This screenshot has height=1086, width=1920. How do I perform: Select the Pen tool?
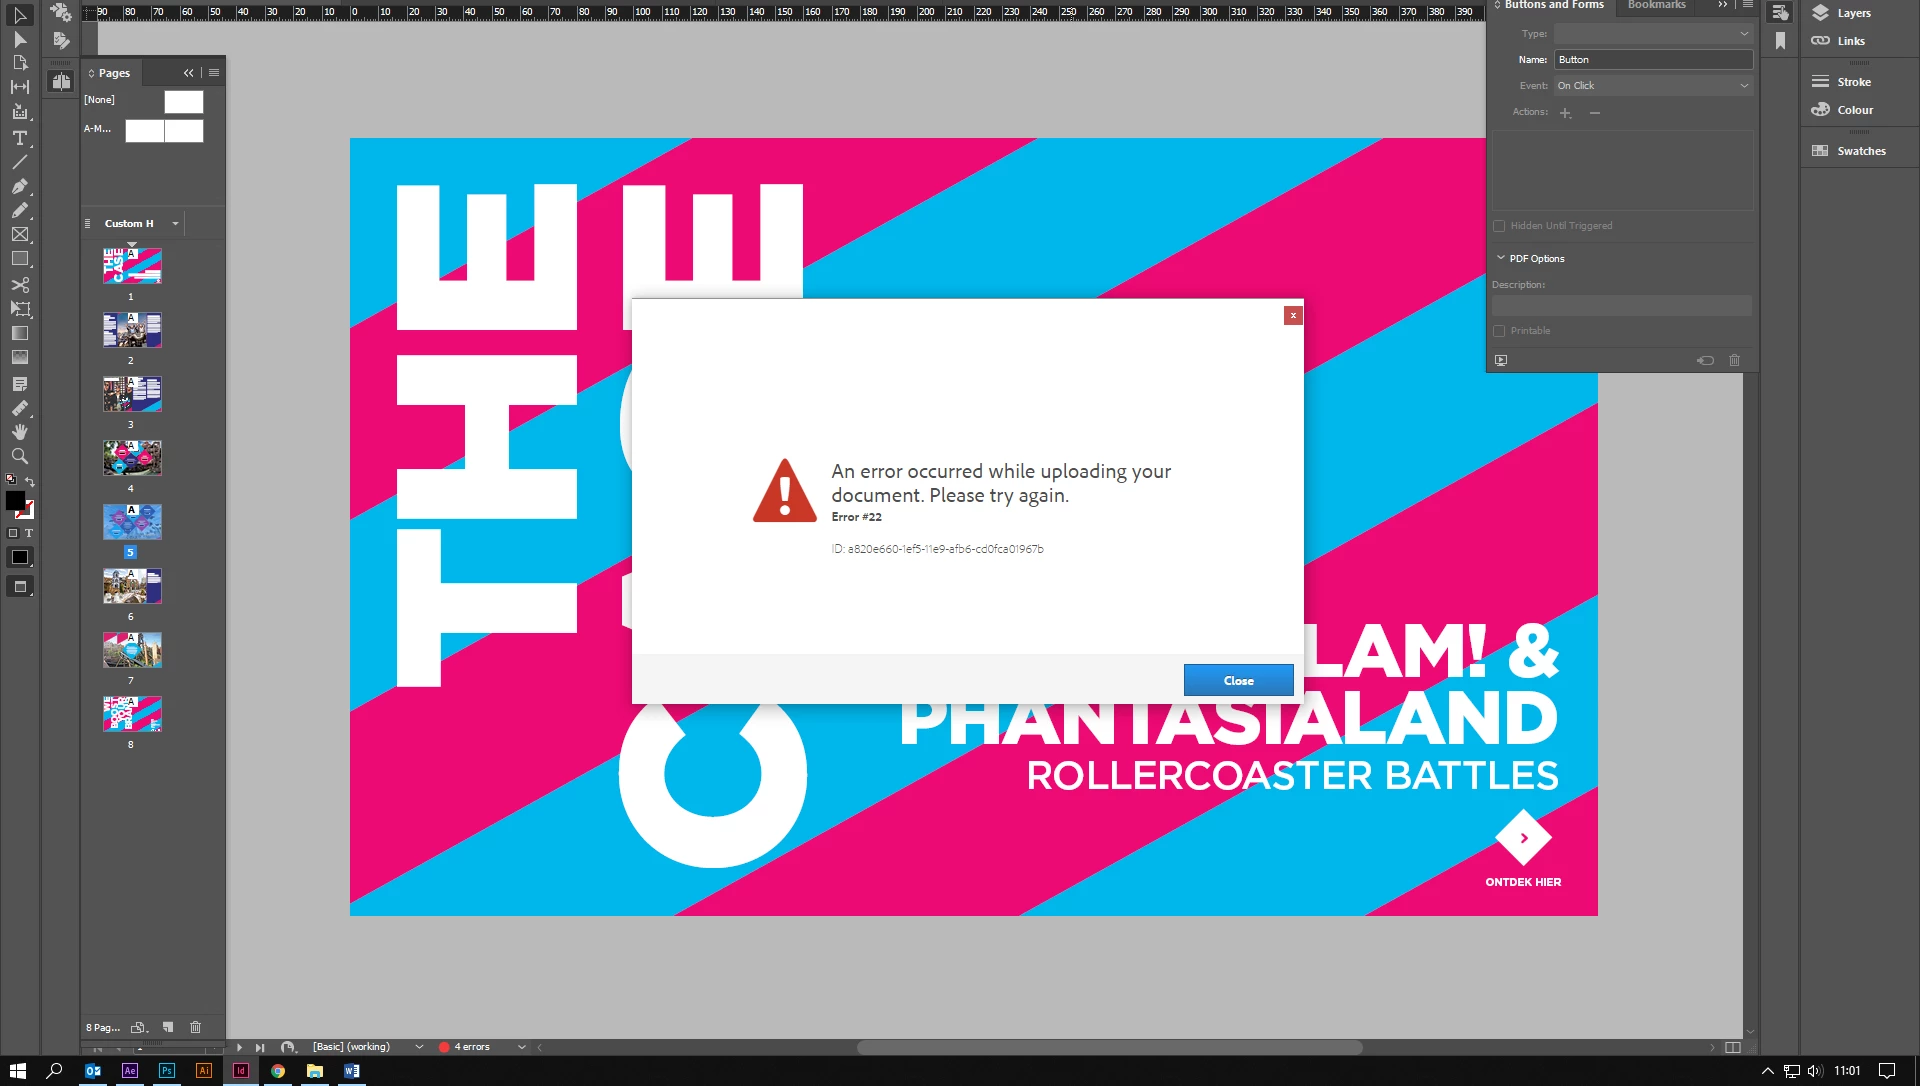point(19,186)
